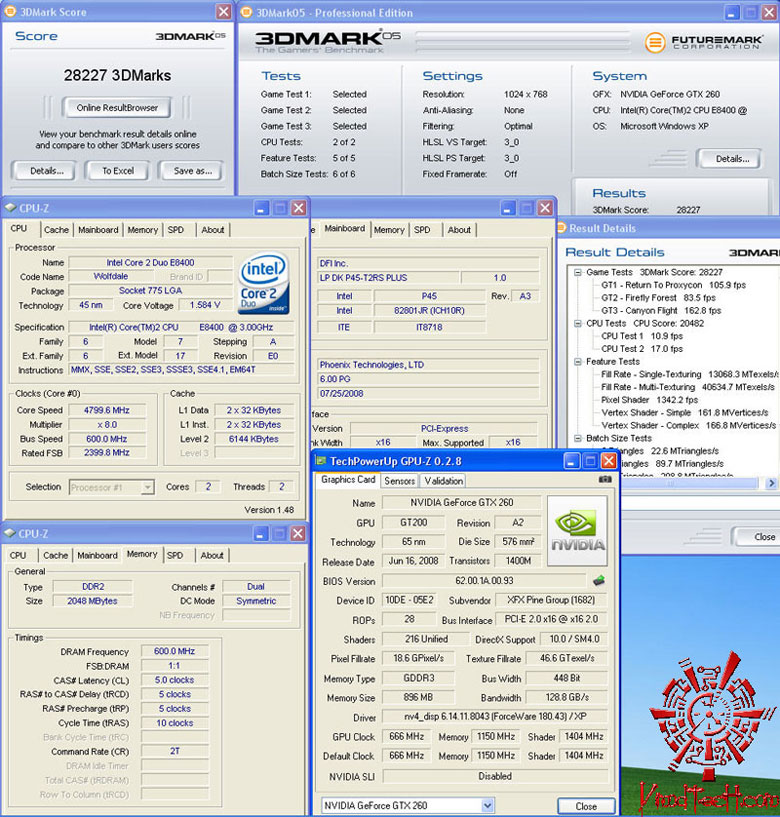Viewport: 780px width, 817px height.
Task: Open the Processor #1 selection dropdown
Action: [x=147, y=487]
